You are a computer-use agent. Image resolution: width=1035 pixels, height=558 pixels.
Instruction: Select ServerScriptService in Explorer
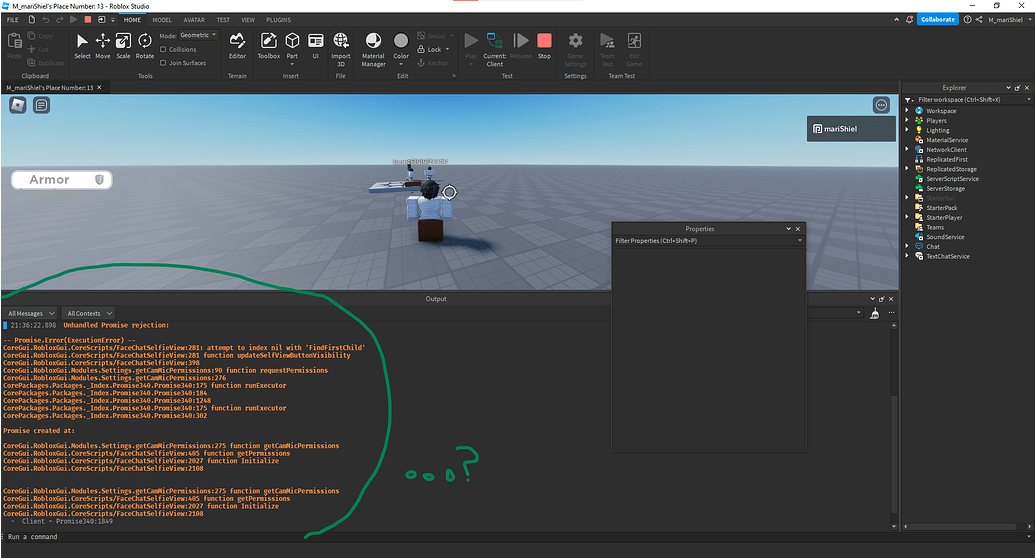pyautogui.click(x=952, y=179)
